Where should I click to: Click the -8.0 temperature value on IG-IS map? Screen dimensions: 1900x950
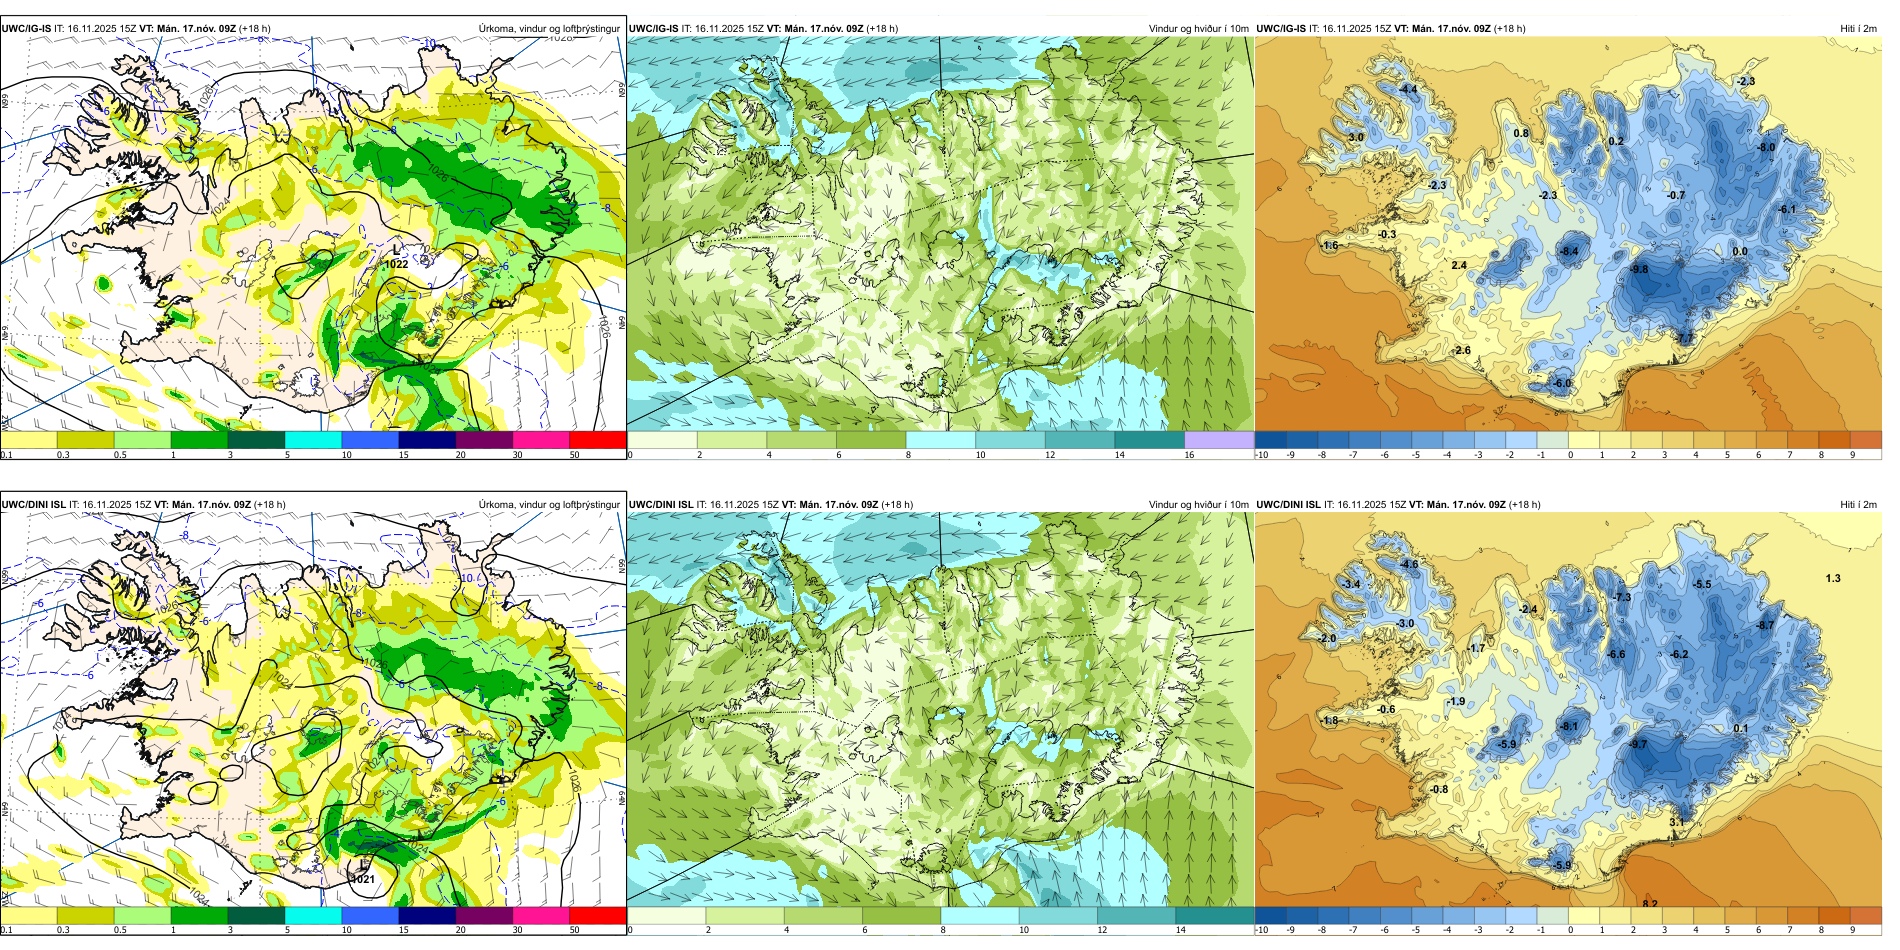[x=1767, y=147]
